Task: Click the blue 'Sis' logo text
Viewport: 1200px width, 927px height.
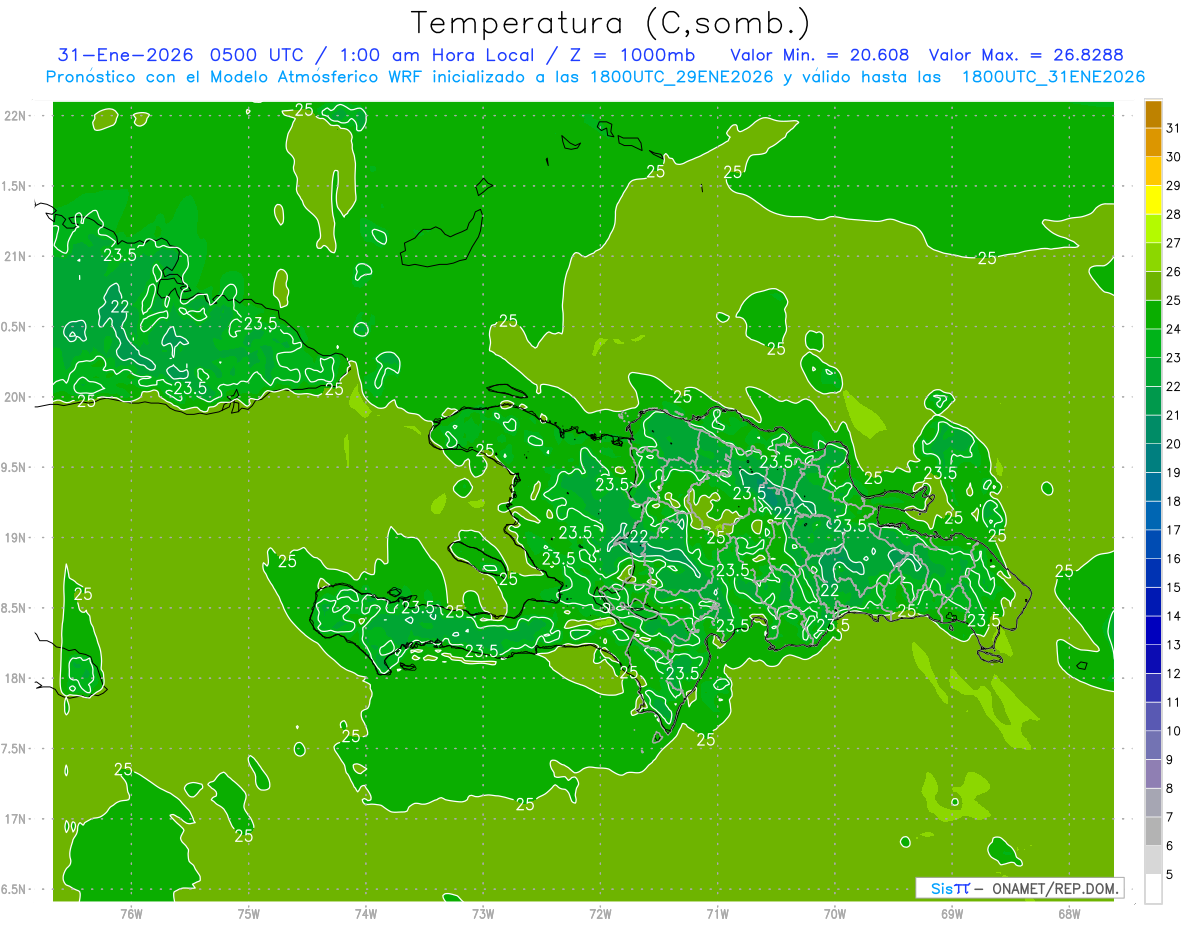Action: pyautogui.click(x=943, y=888)
